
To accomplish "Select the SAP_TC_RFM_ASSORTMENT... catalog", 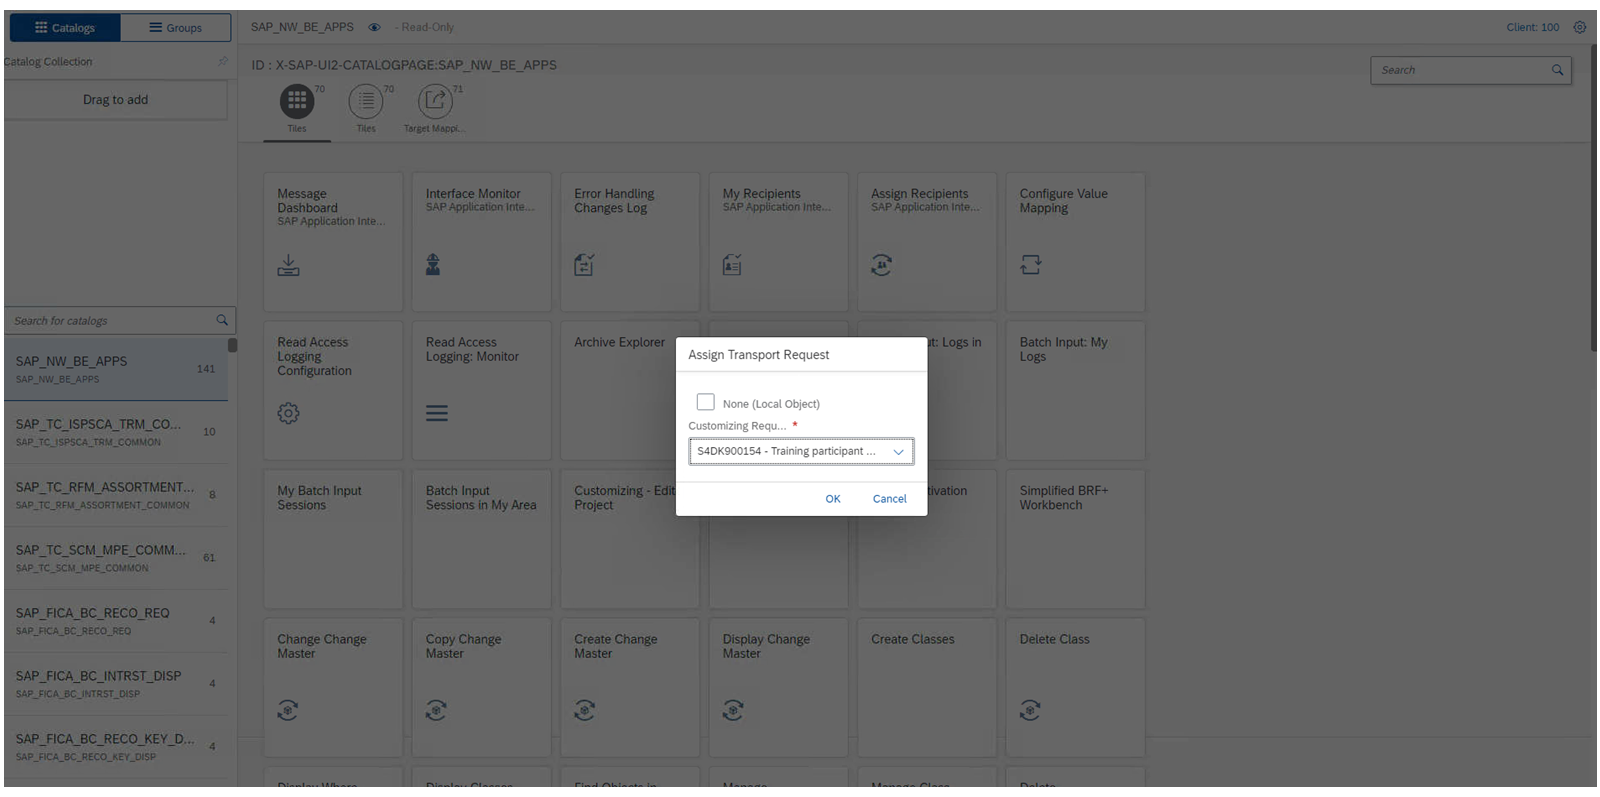I will [116, 495].
